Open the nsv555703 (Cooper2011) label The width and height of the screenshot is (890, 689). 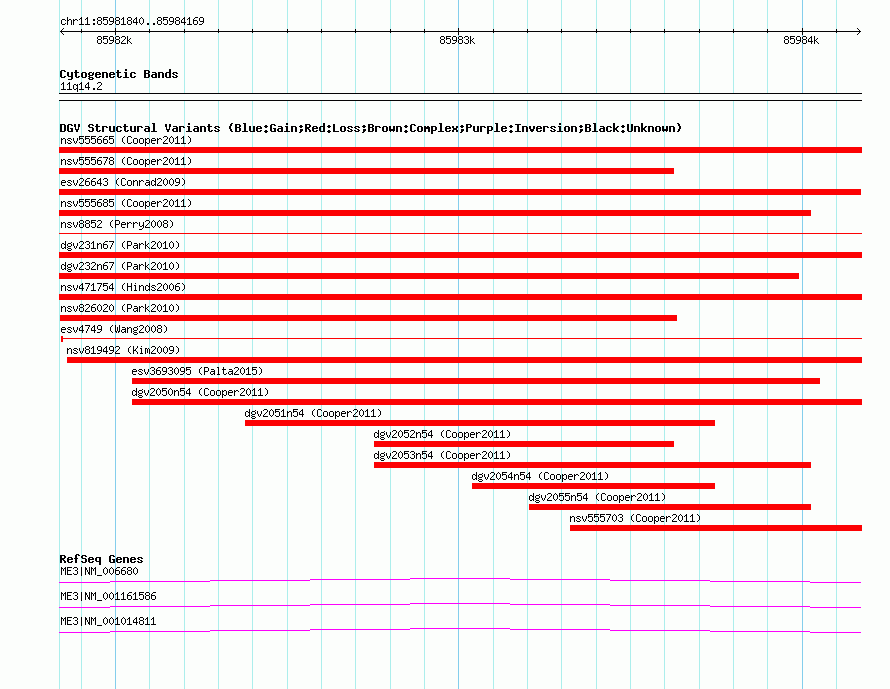point(635,518)
